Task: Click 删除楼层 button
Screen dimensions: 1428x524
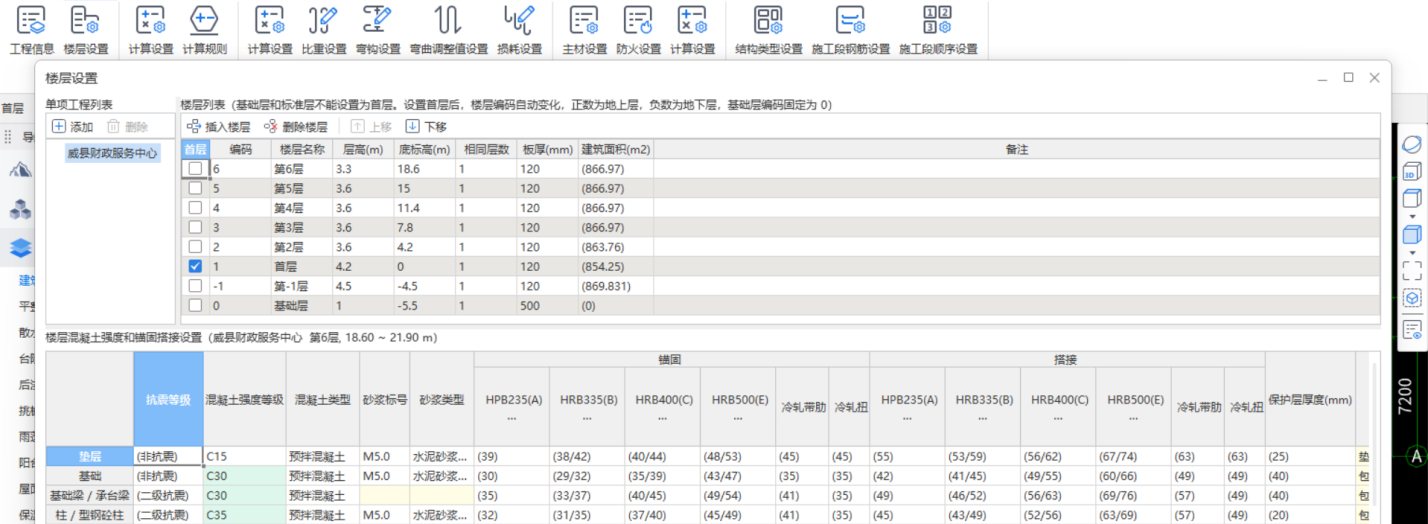Action: click(x=295, y=127)
